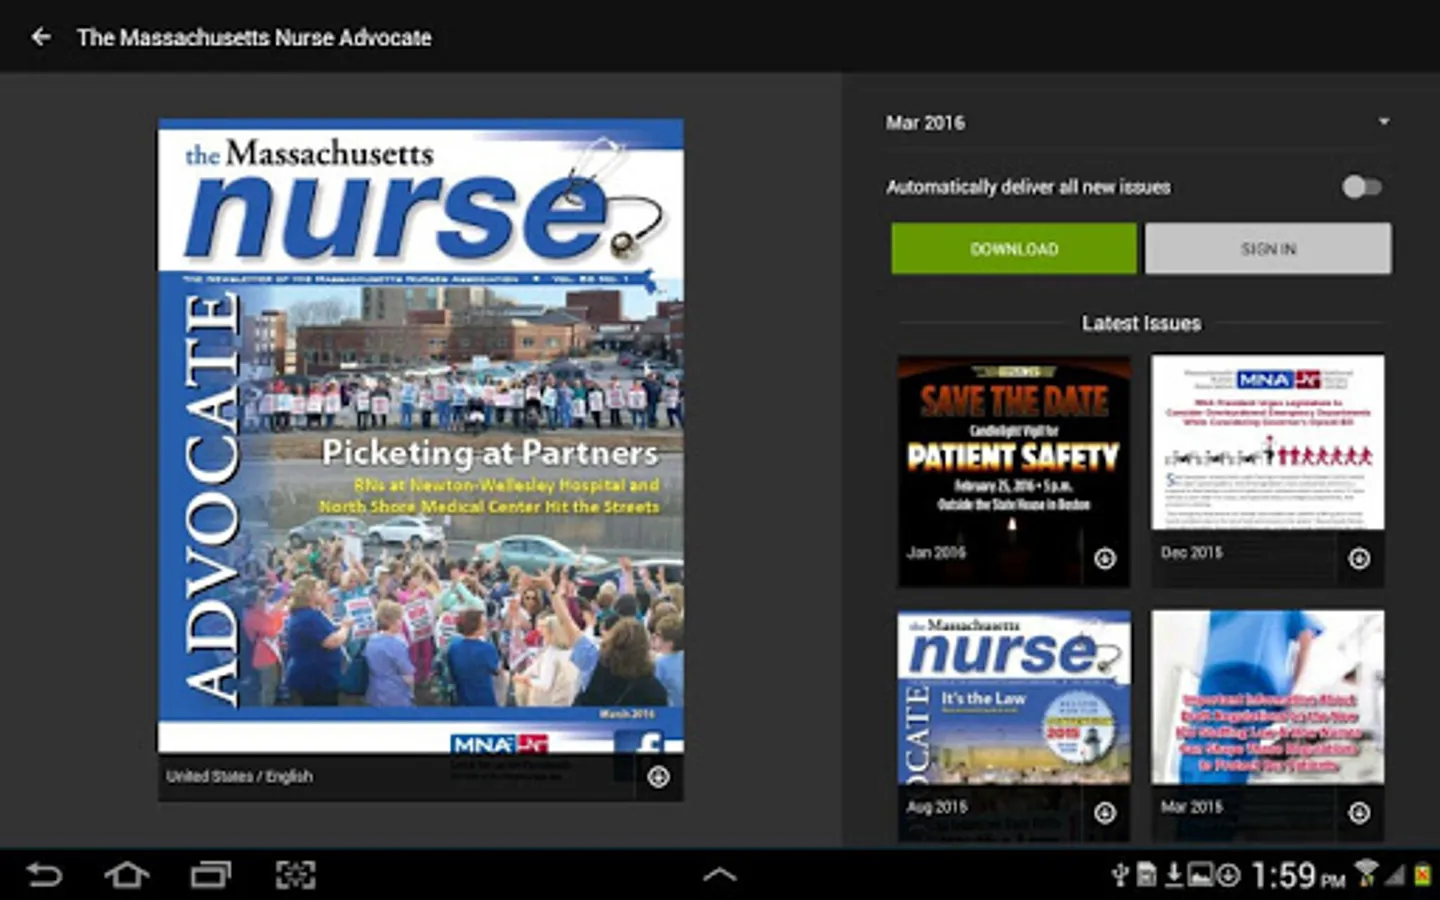1440x900 pixels.
Task: Tap the Wi-Fi status icon
Action: coord(1366,874)
